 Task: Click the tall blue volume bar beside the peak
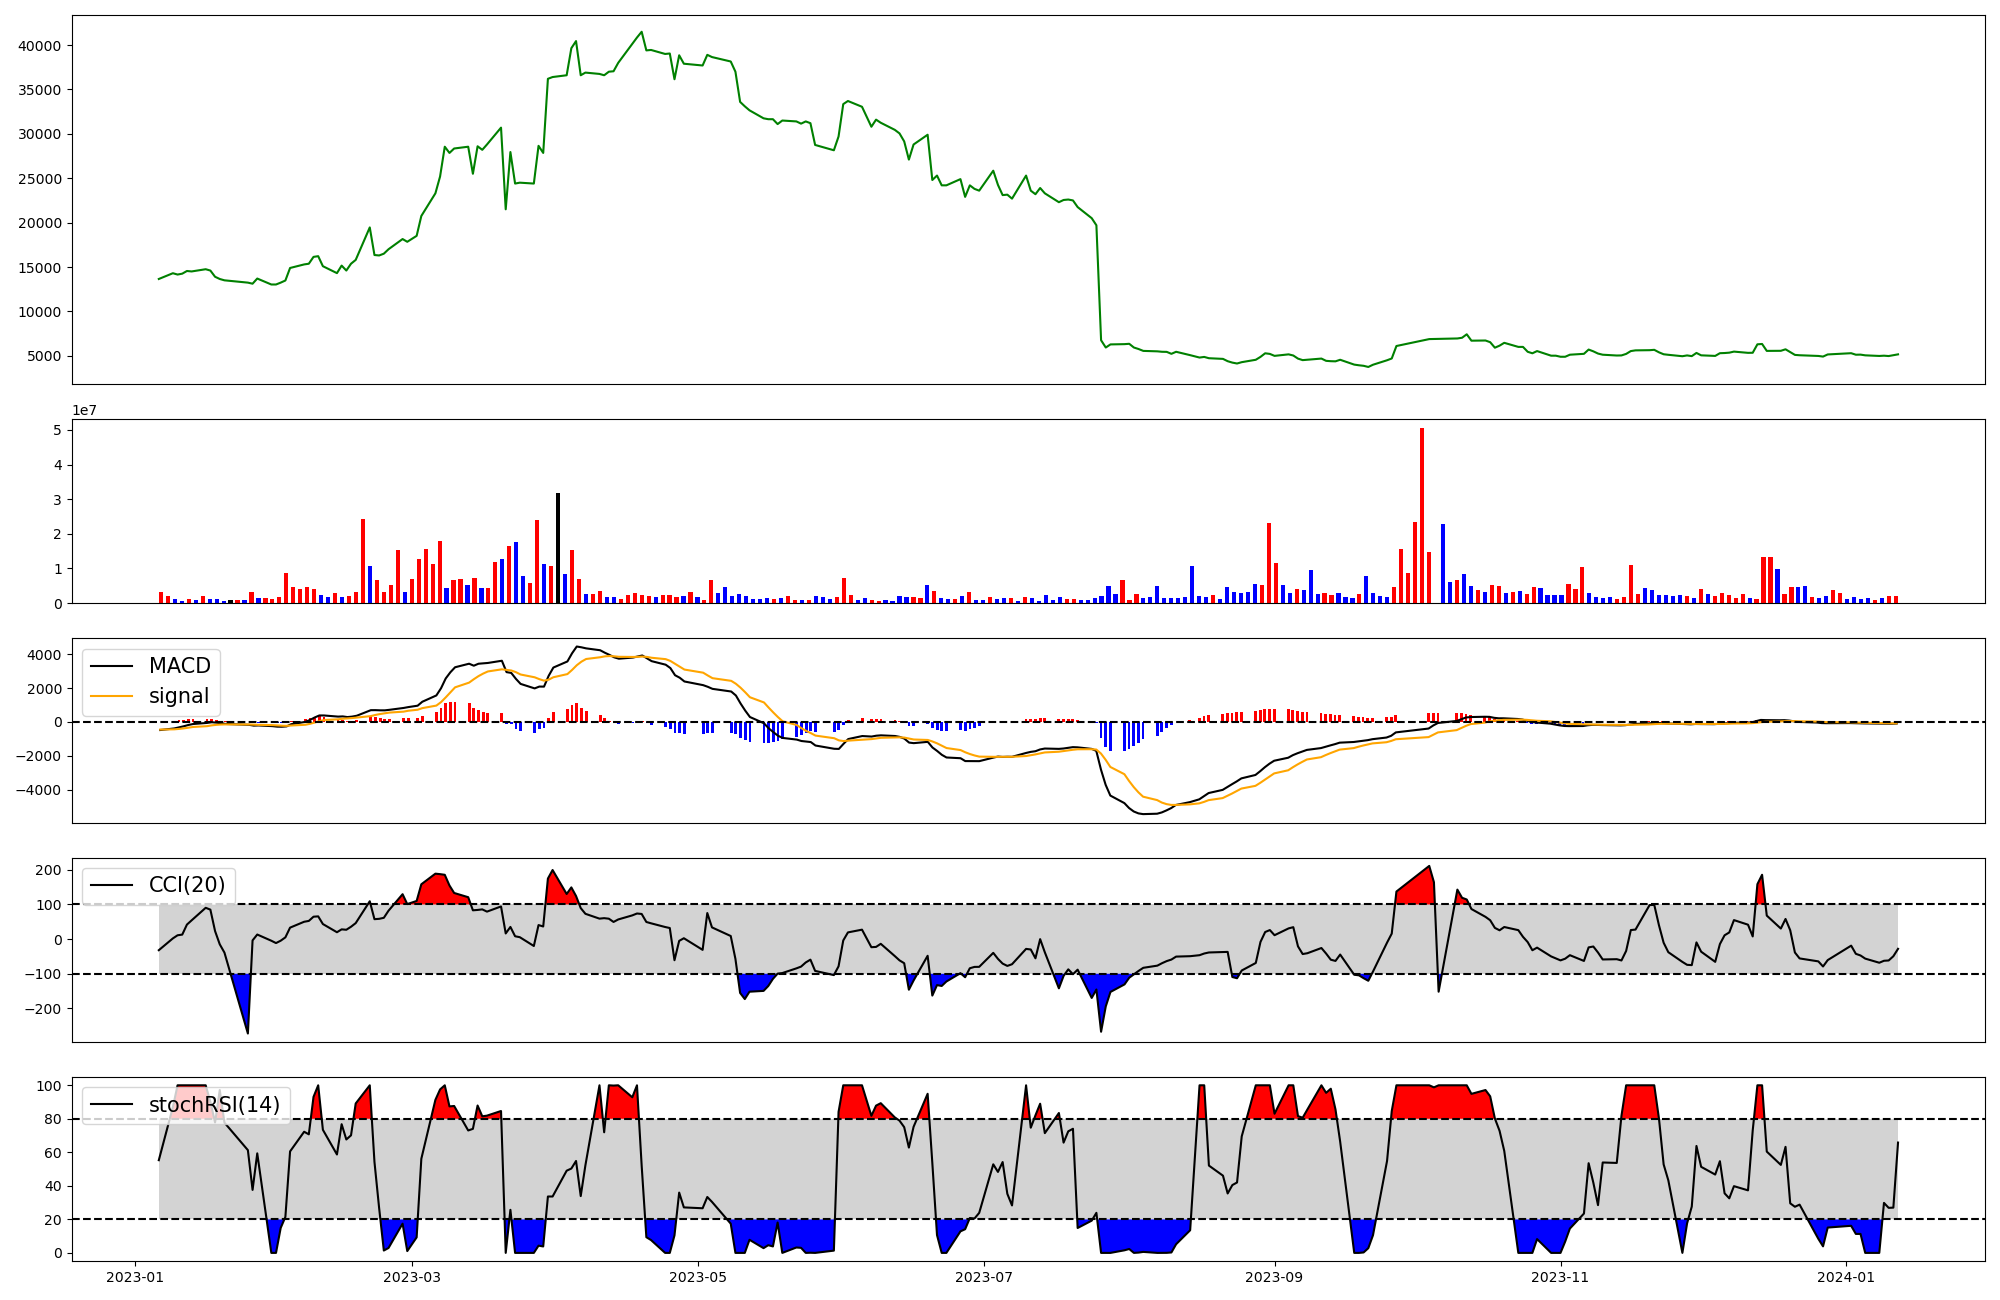(1443, 563)
